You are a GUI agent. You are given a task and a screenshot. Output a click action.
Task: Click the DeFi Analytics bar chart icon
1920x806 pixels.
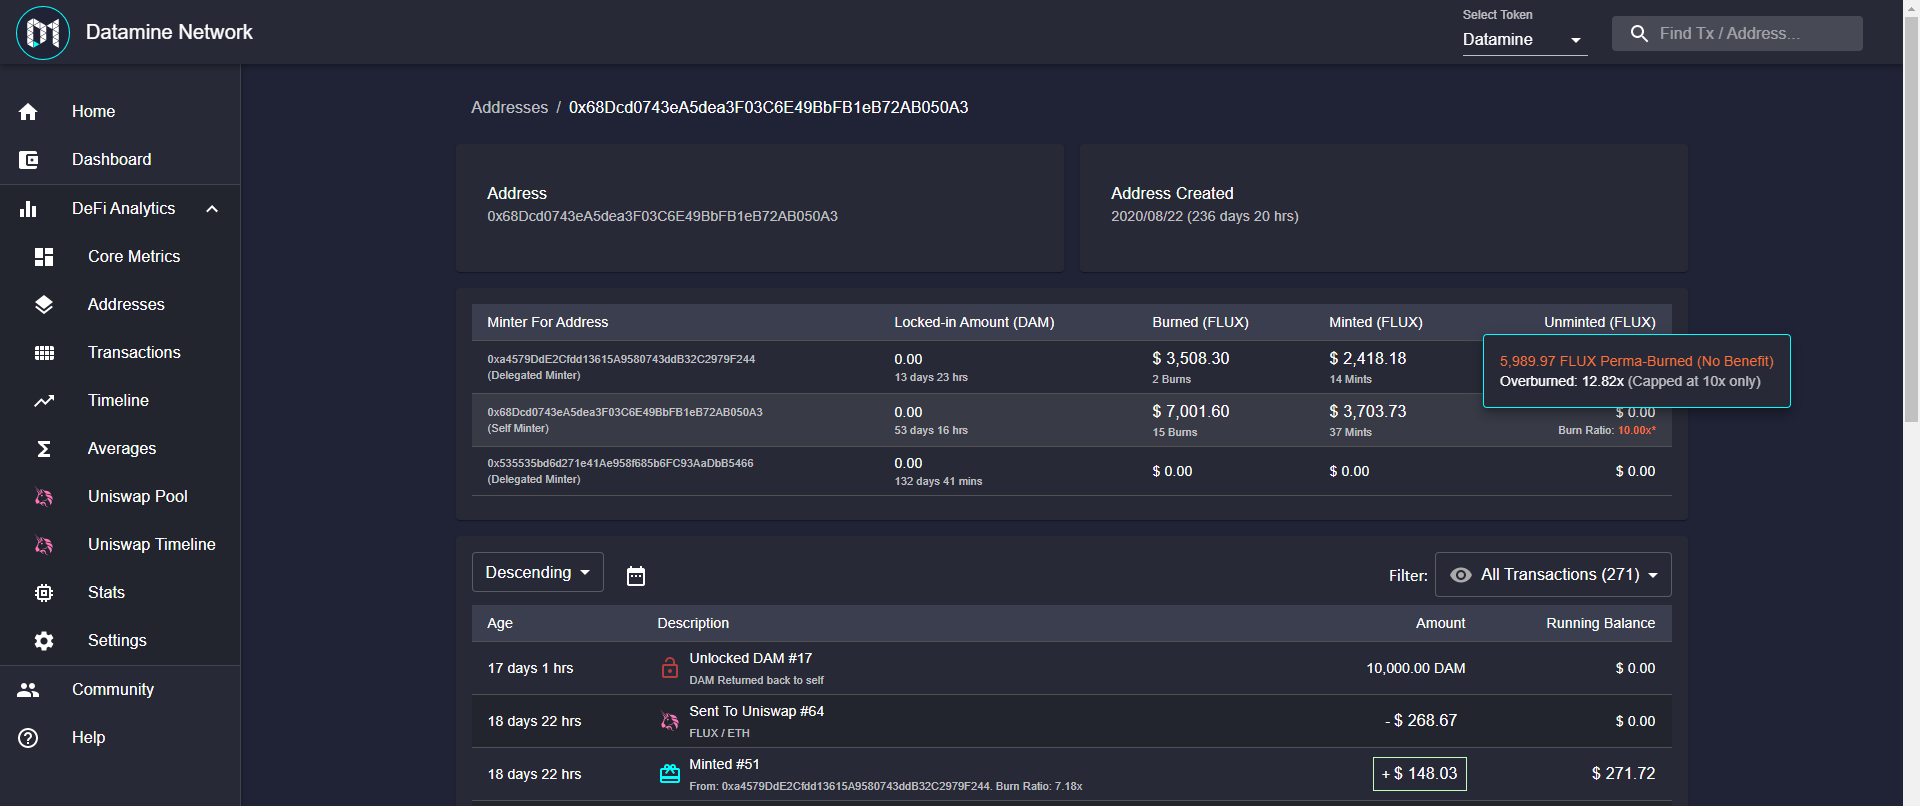tap(28, 209)
